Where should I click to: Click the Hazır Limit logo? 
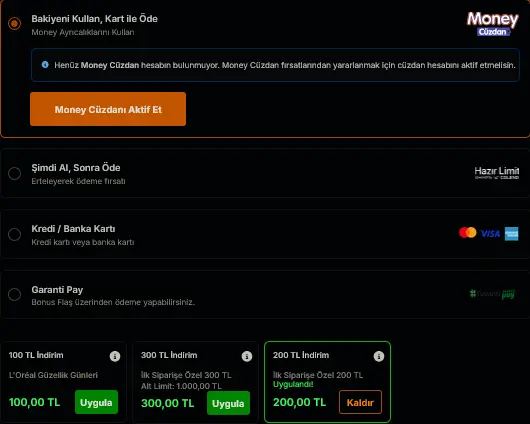497,173
